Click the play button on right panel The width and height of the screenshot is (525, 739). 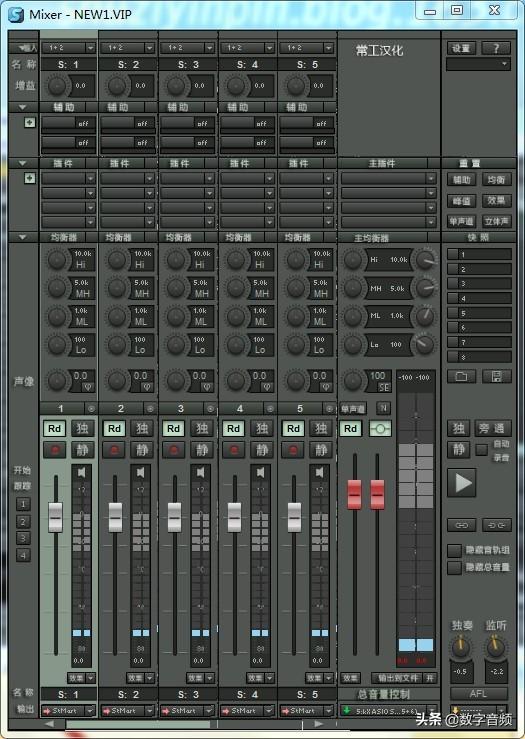click(462, 483)
